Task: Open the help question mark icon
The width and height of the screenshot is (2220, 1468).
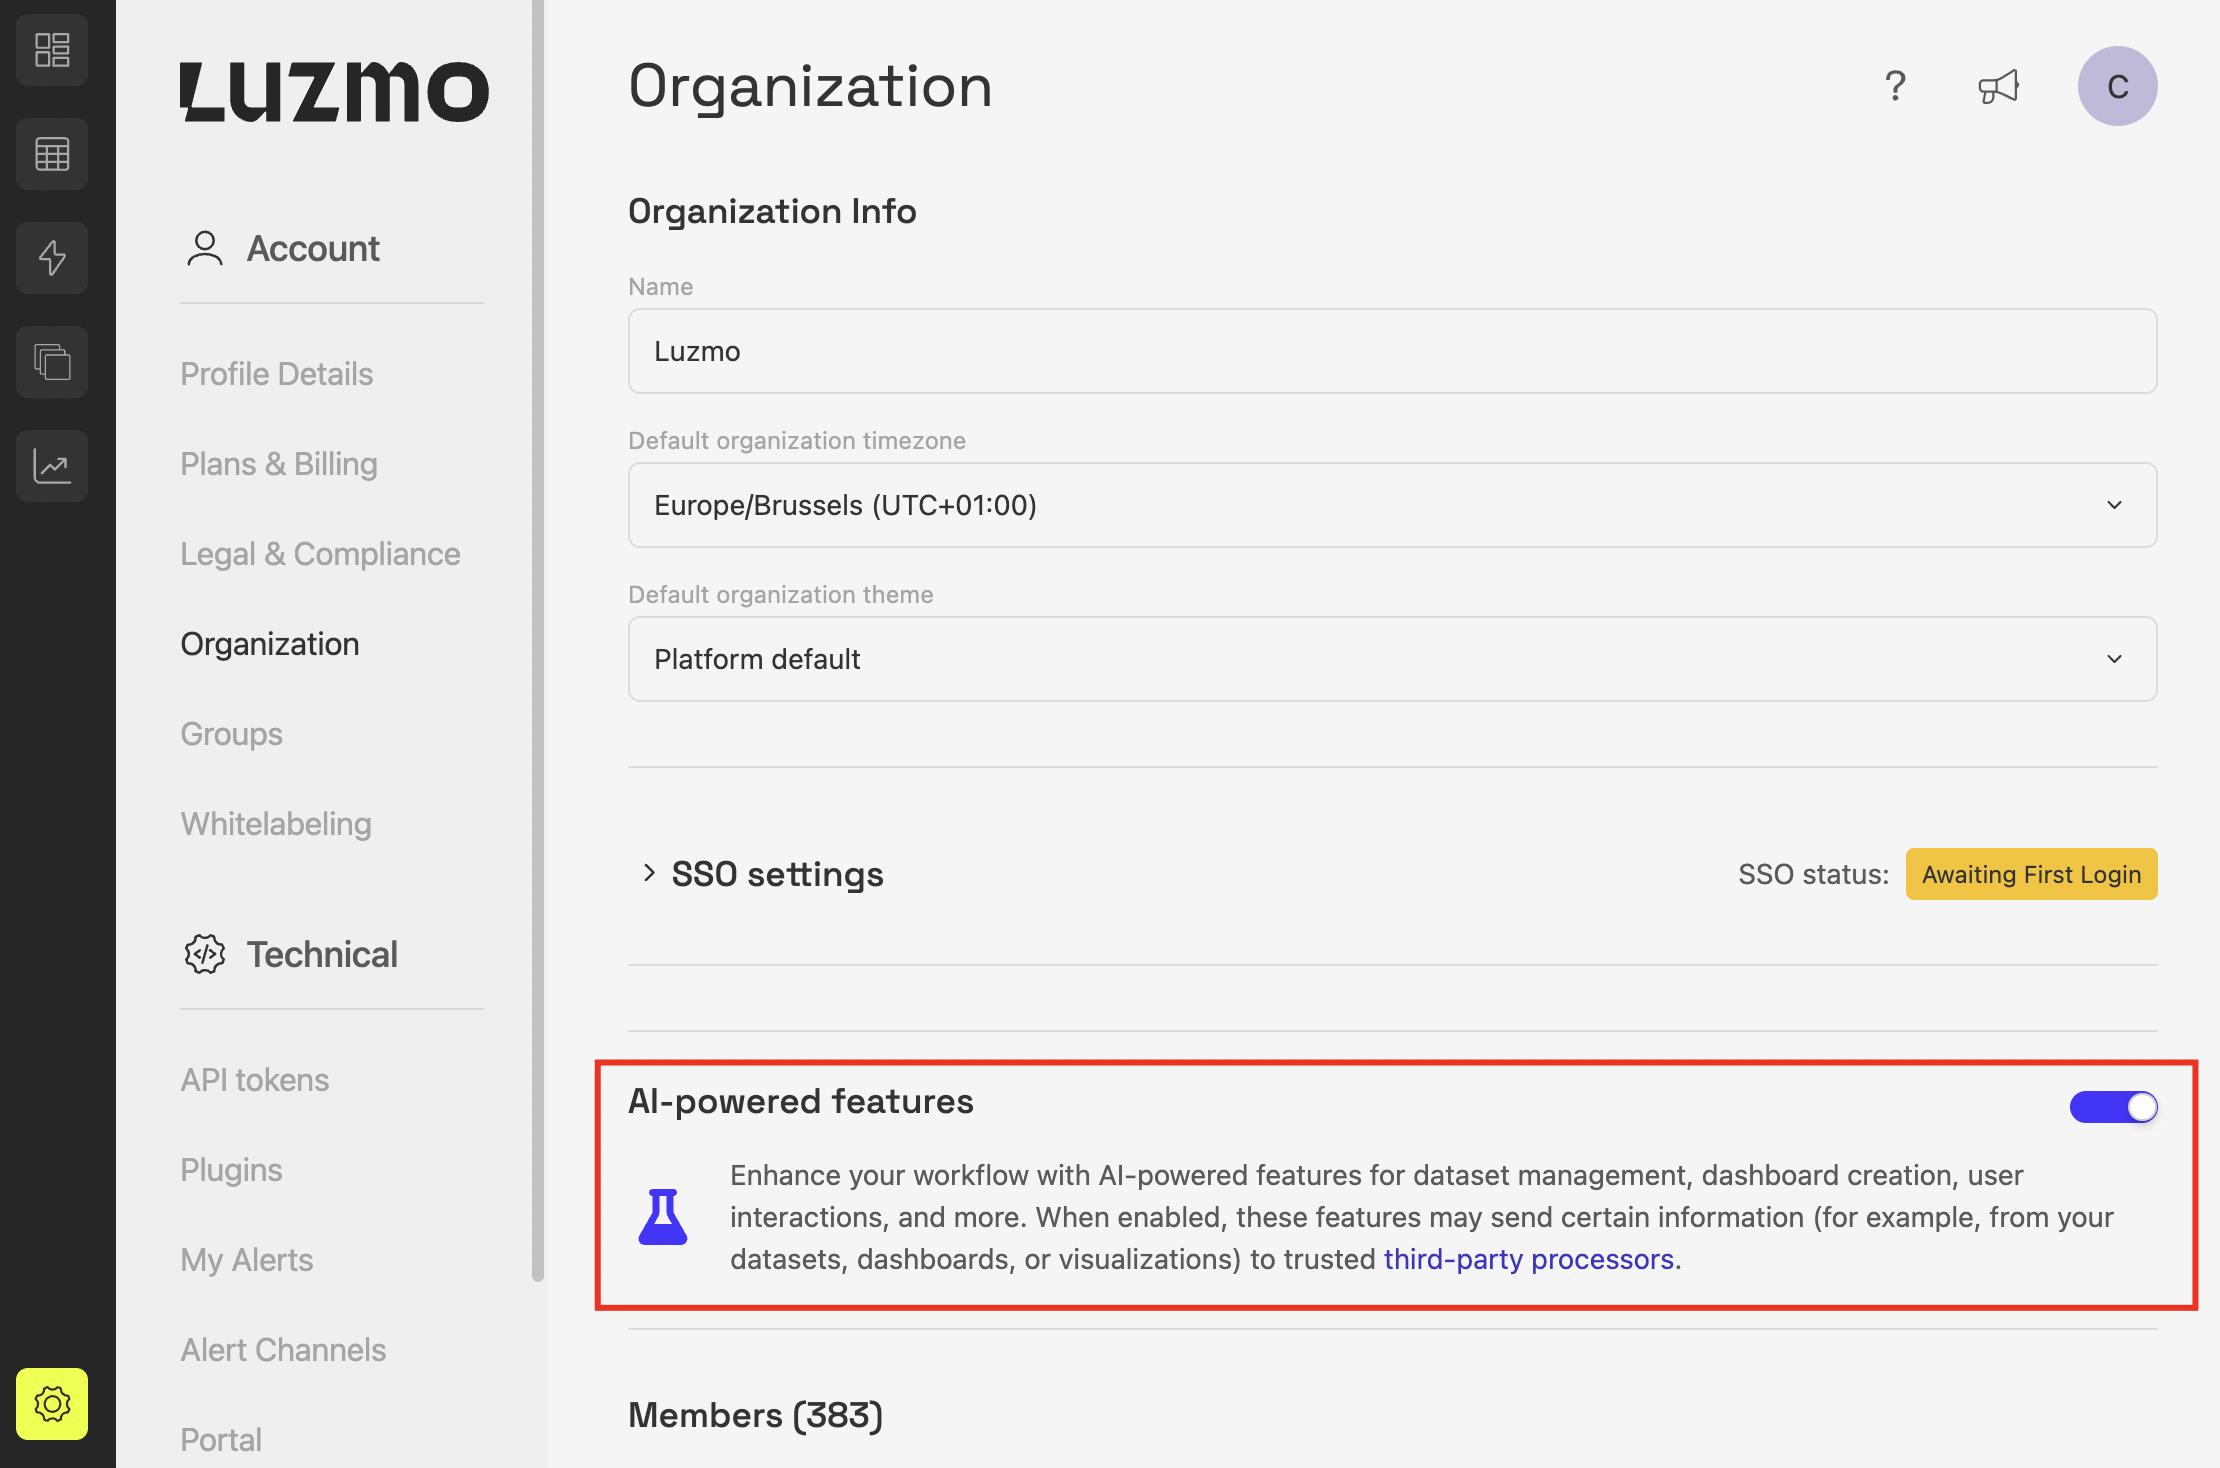Action: (1895, 86)
